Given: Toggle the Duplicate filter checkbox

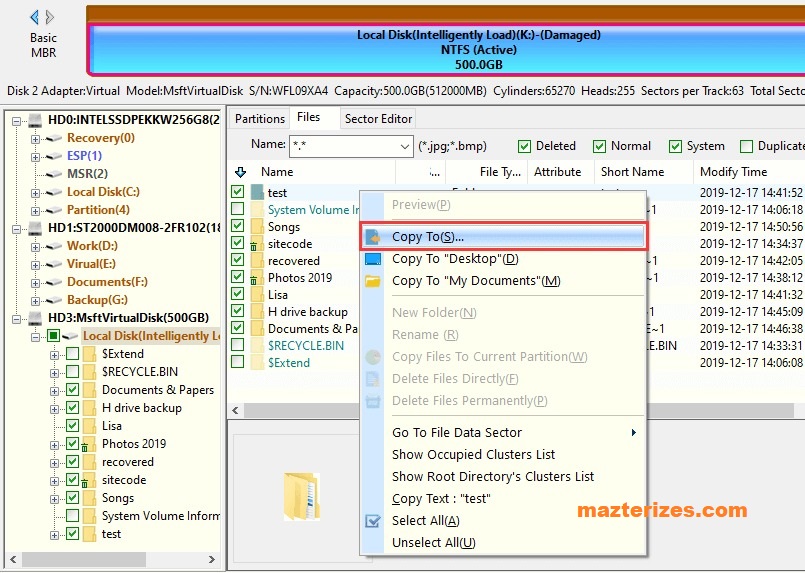Looking at the screenshot, I should [x=746, y=146].
